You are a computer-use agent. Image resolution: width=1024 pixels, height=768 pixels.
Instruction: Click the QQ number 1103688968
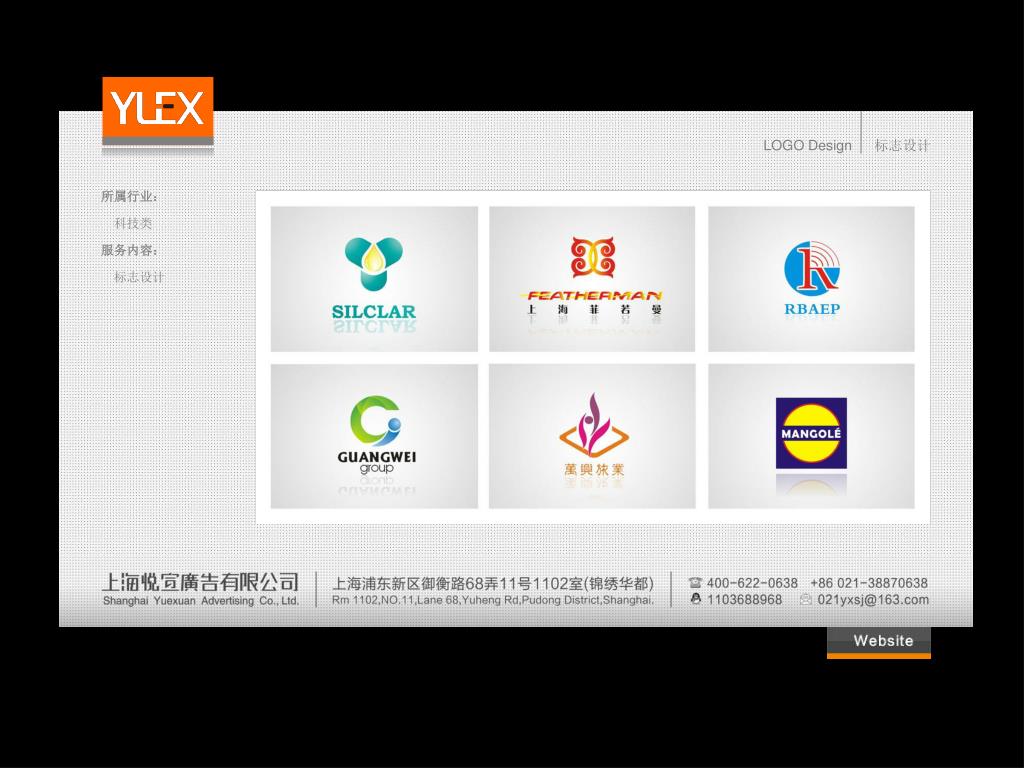(x=744, y=600)
